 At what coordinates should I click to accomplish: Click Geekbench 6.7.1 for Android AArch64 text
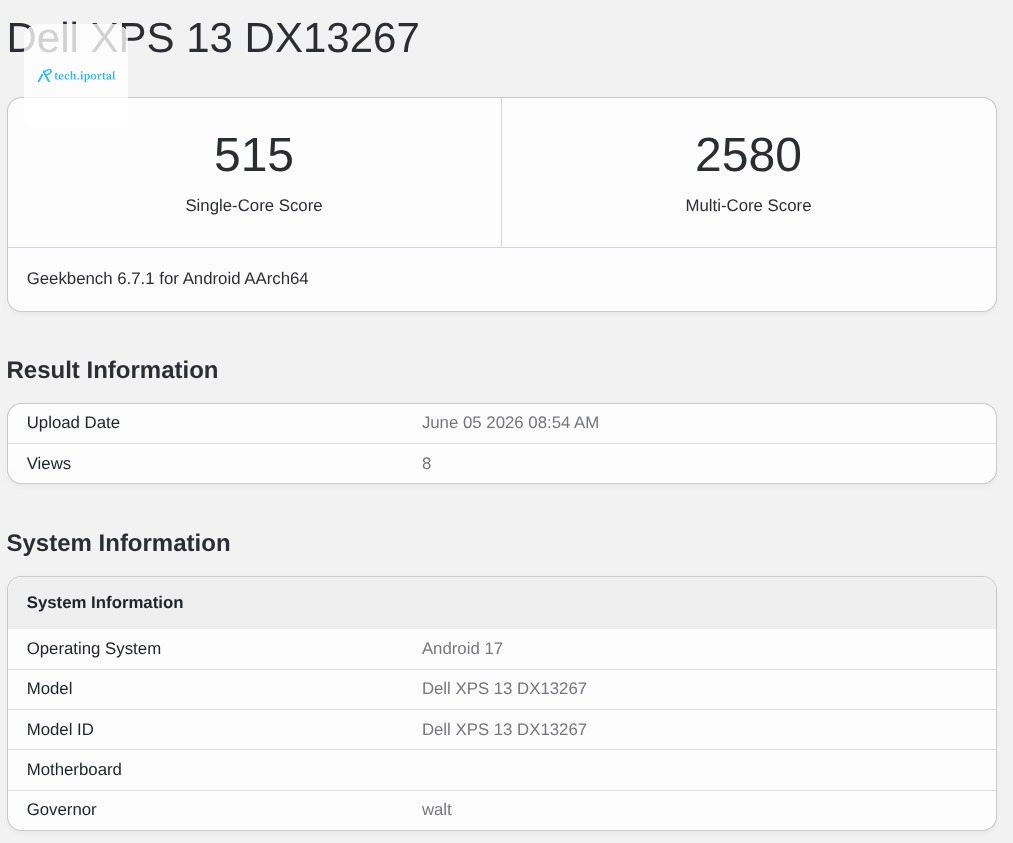tap(167, 278)
